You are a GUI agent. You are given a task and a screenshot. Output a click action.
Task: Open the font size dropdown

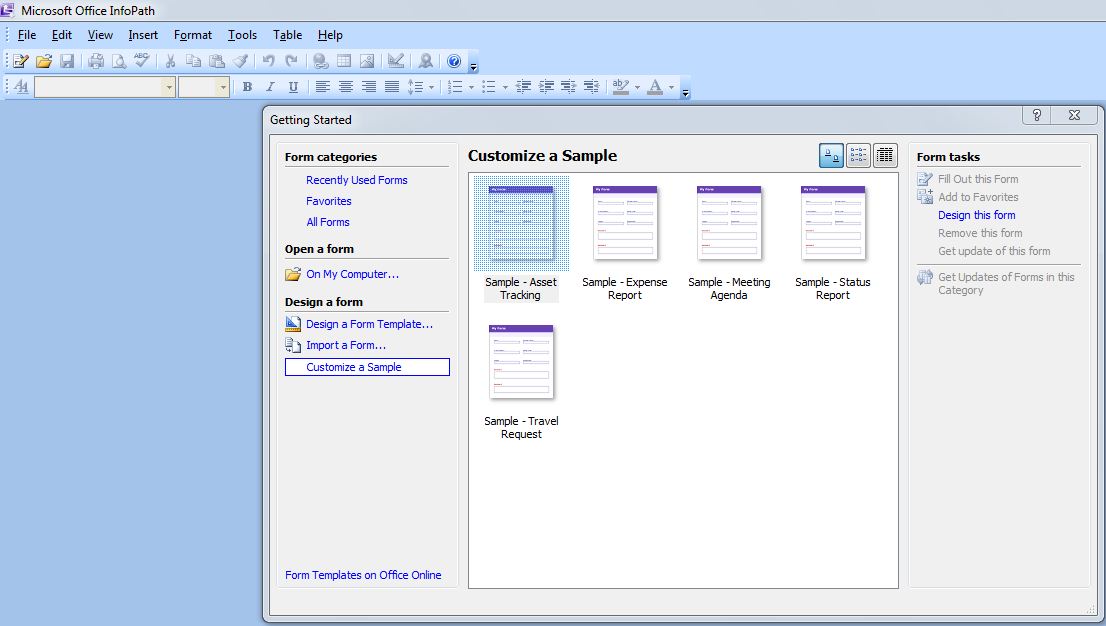coord(224,87)
